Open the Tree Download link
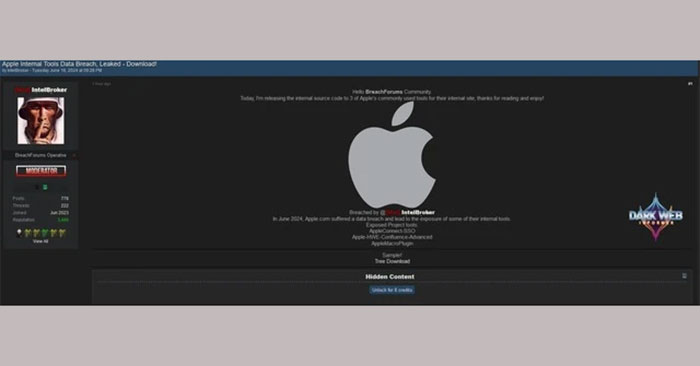Image resolution: width=700 pixels, height=366 pixels. 392,262
